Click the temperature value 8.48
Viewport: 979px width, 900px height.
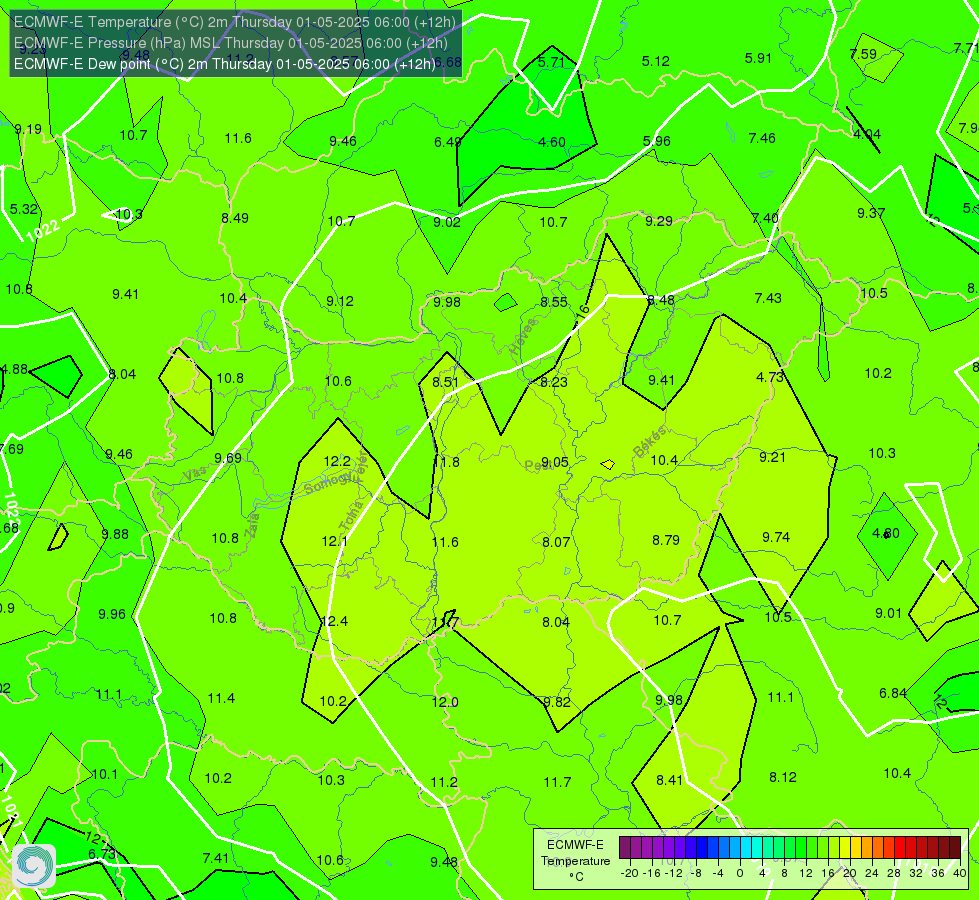661,300
